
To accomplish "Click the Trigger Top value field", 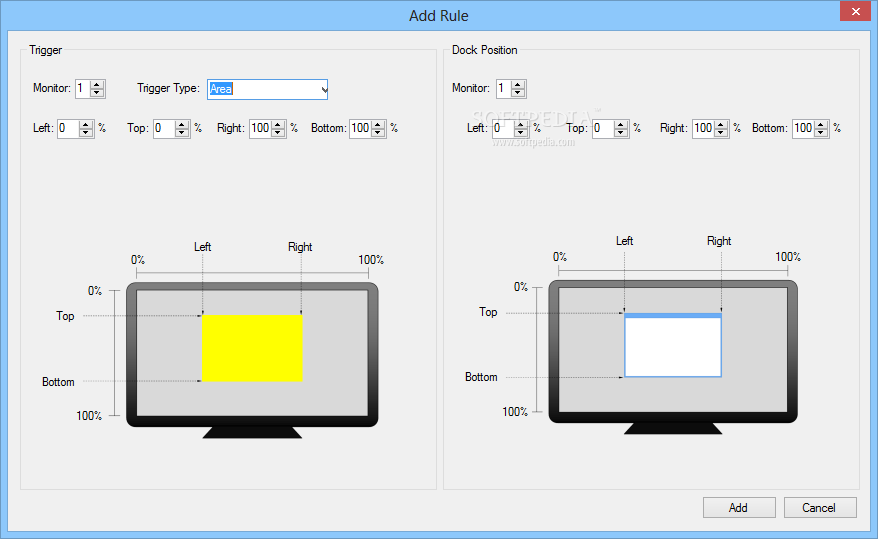I will (165, 129).
